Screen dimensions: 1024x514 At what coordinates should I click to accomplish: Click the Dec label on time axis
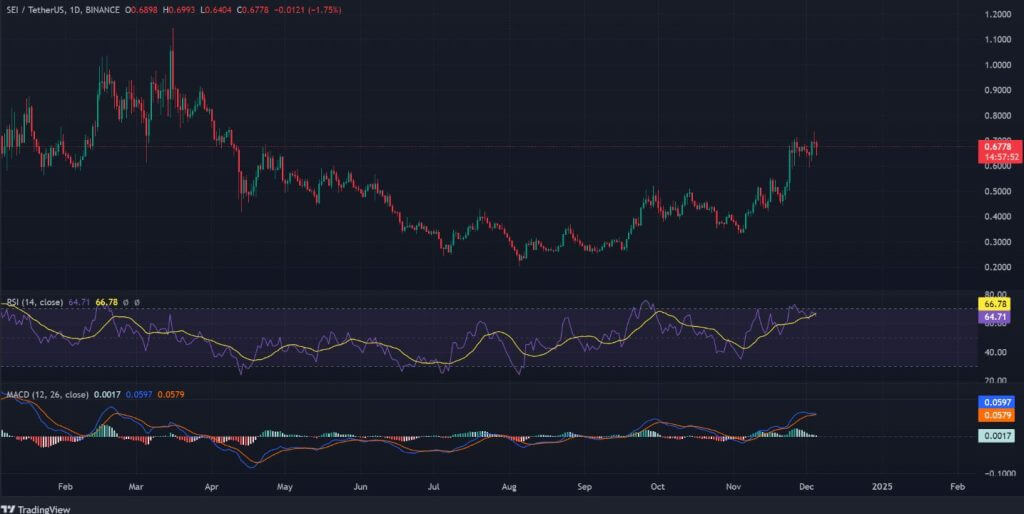[807, 487]
